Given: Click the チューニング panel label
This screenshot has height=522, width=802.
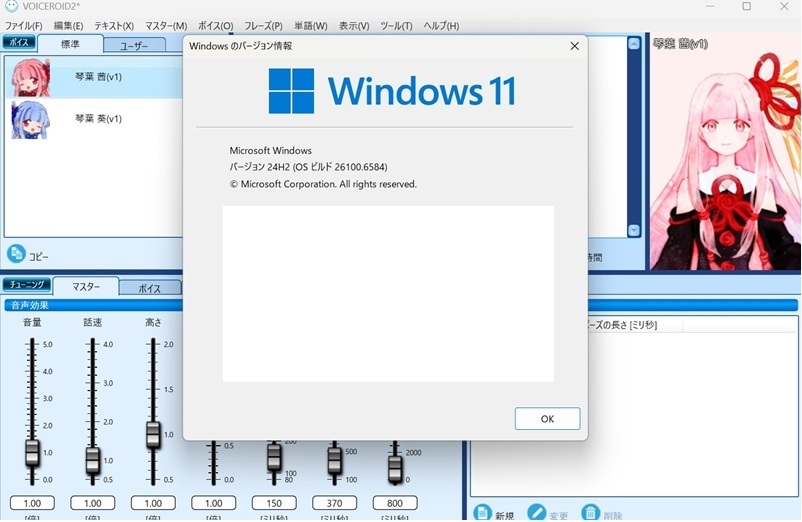Looking at the screenshot, I should (27, 284).
